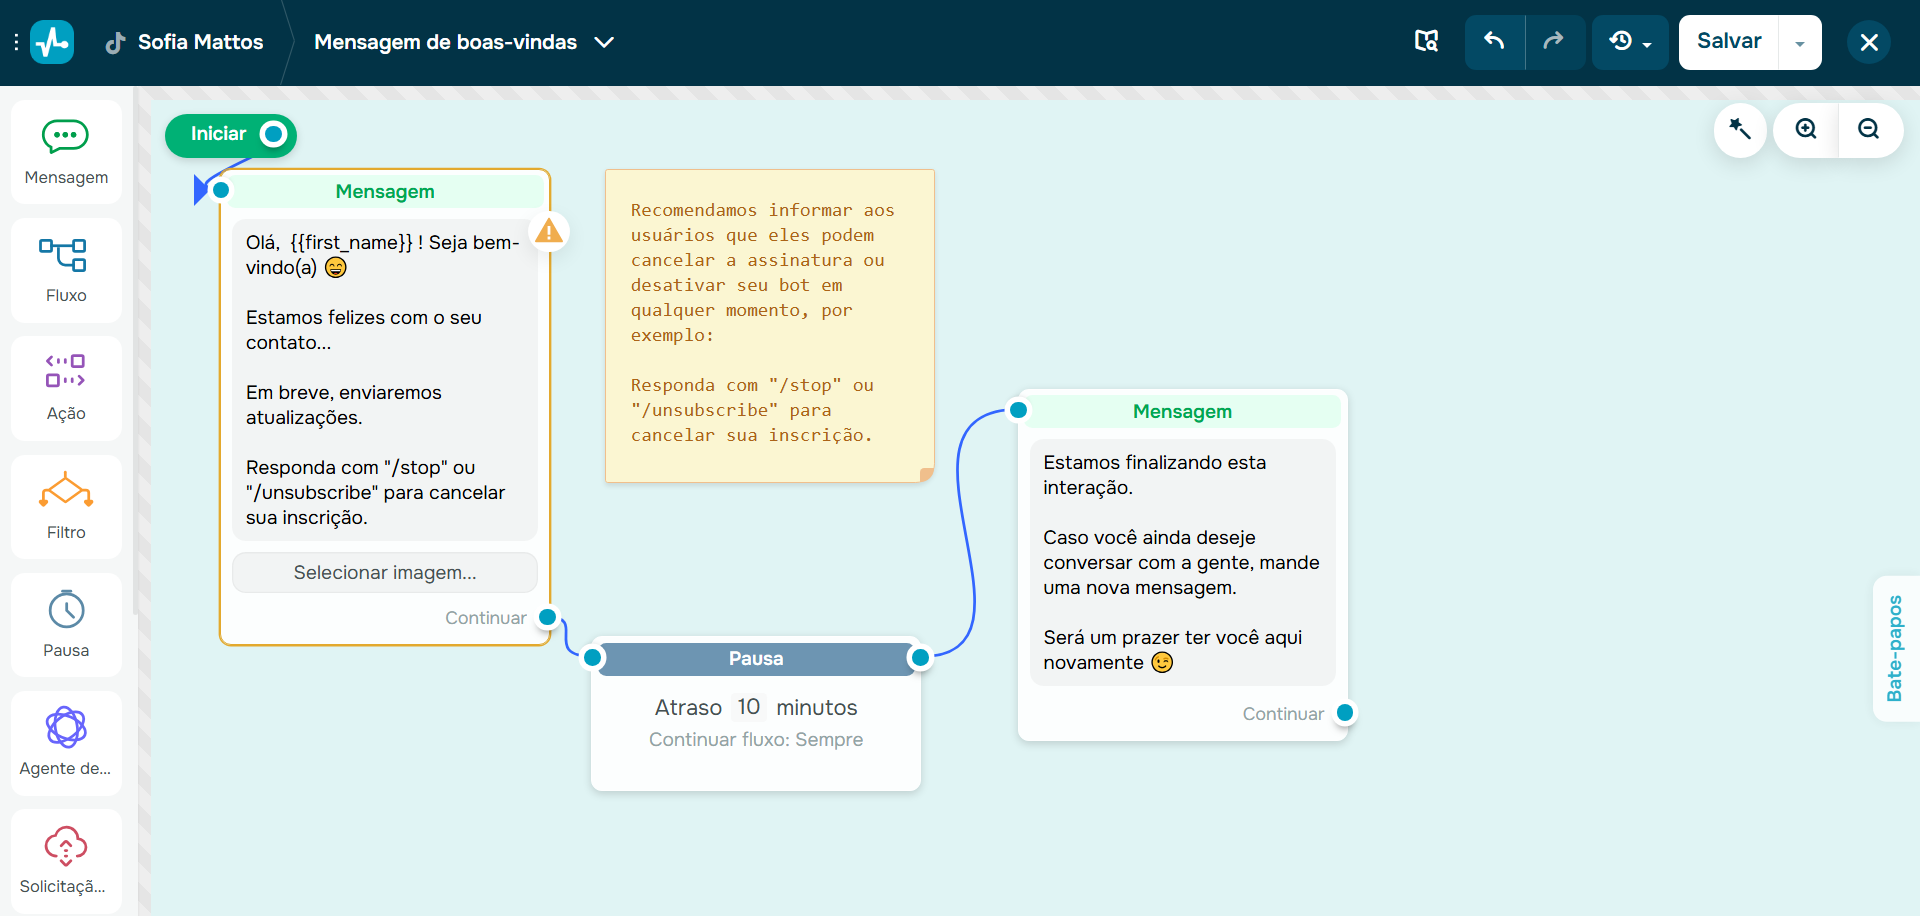Select the Ação block in the sidebar
1920x916 pixels.
pyautogui.click(x=65, y=387)
